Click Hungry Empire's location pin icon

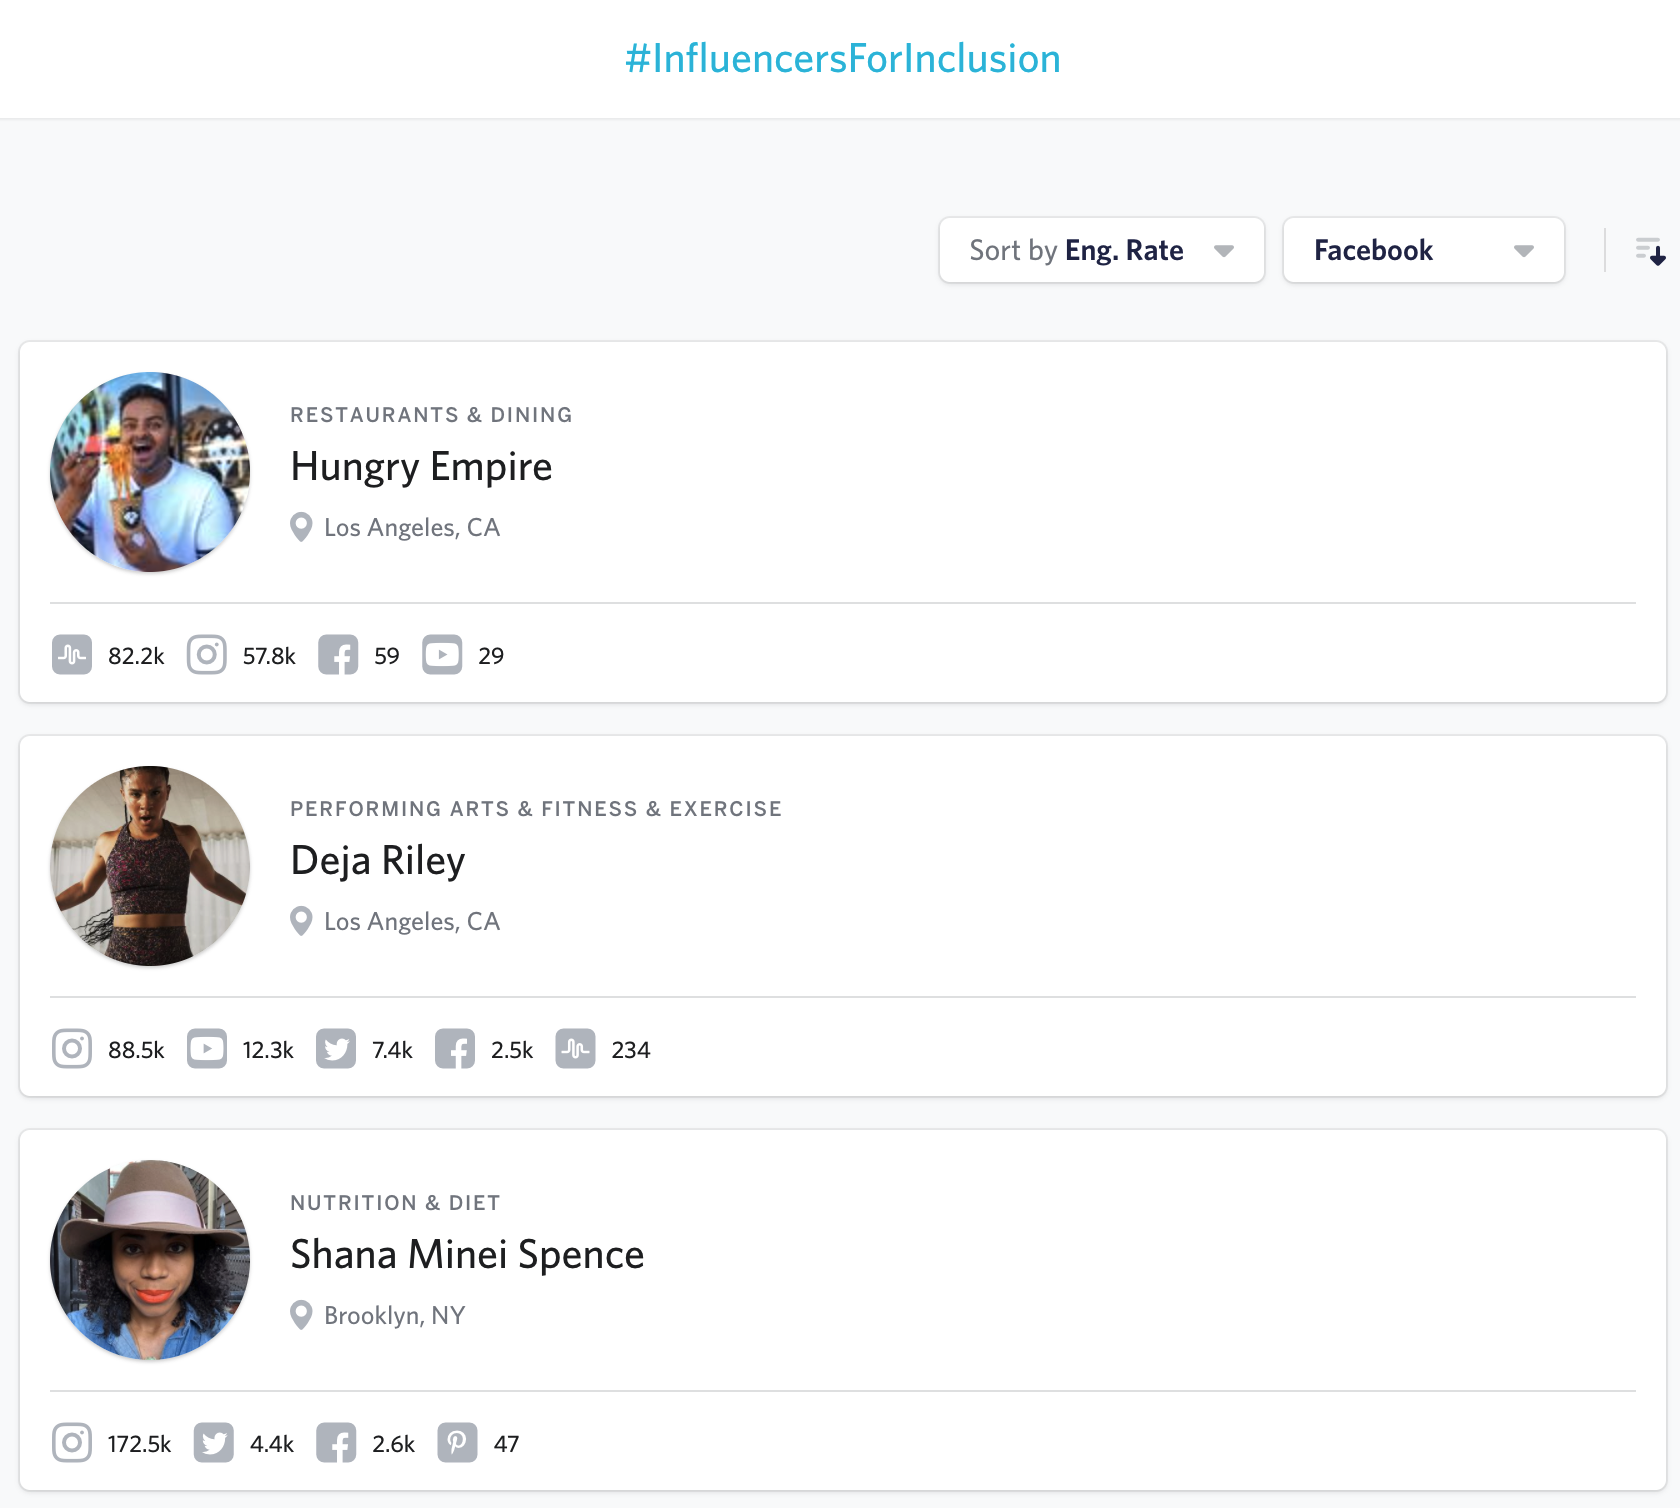click(301, 527)
